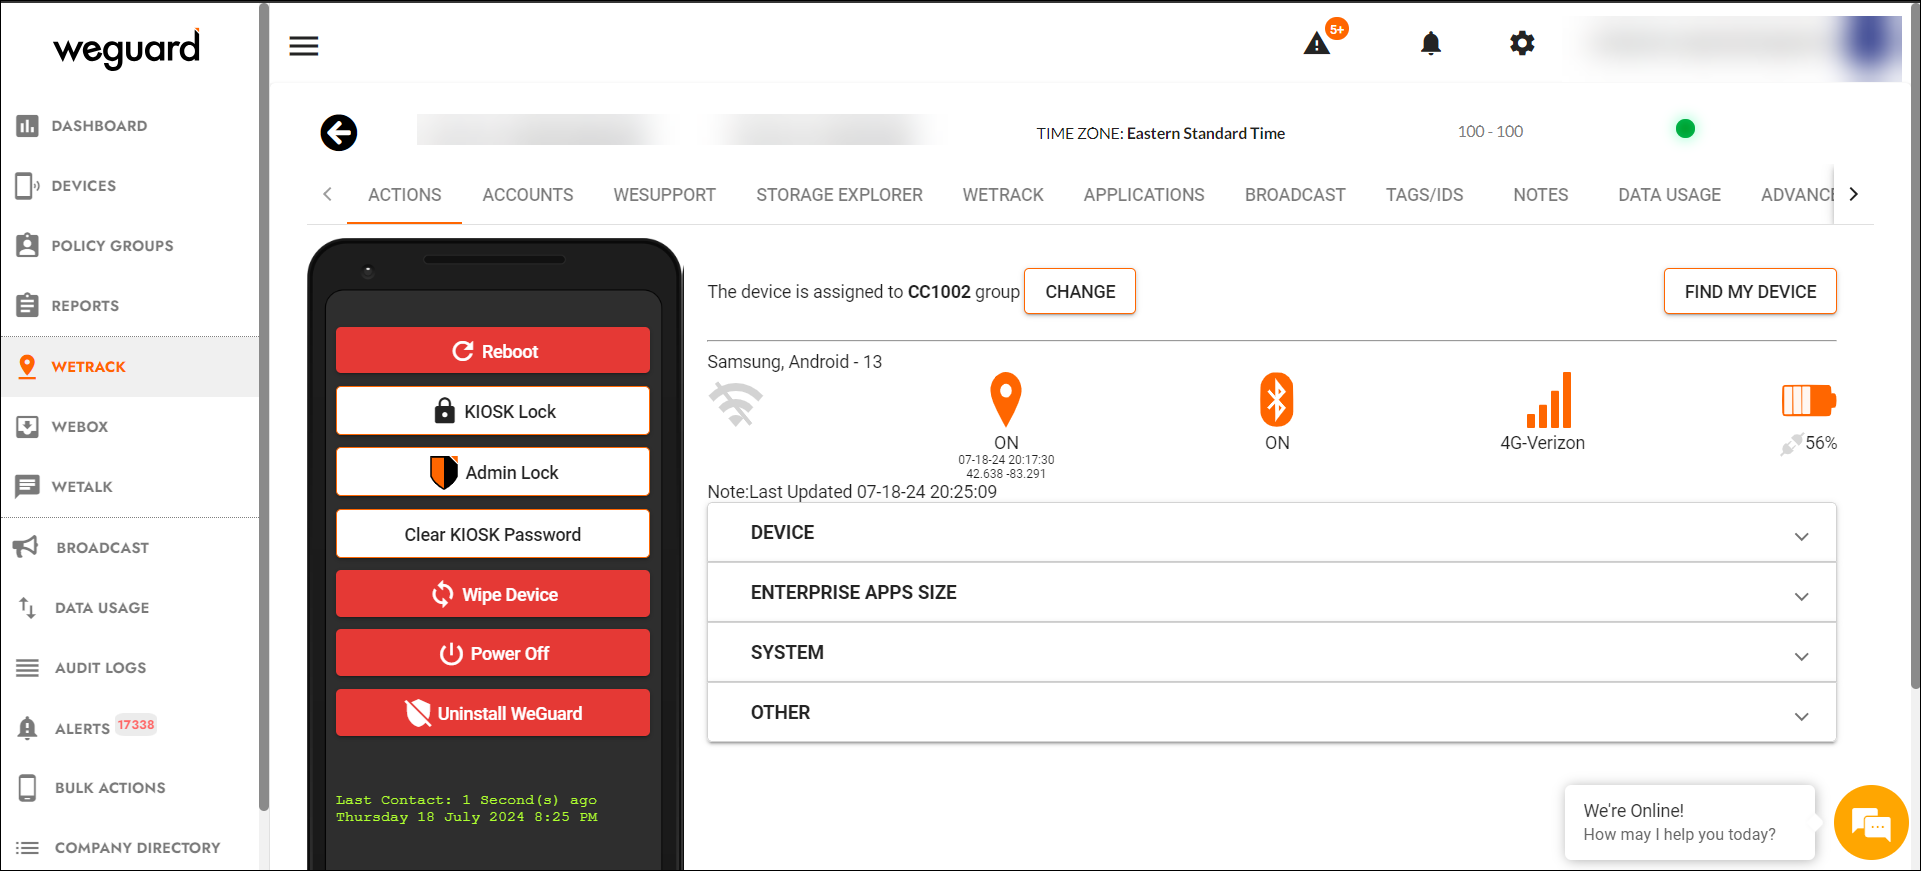Click the battery level icon
Viewport: 1921px width, 871px height.
[1808, 401]
